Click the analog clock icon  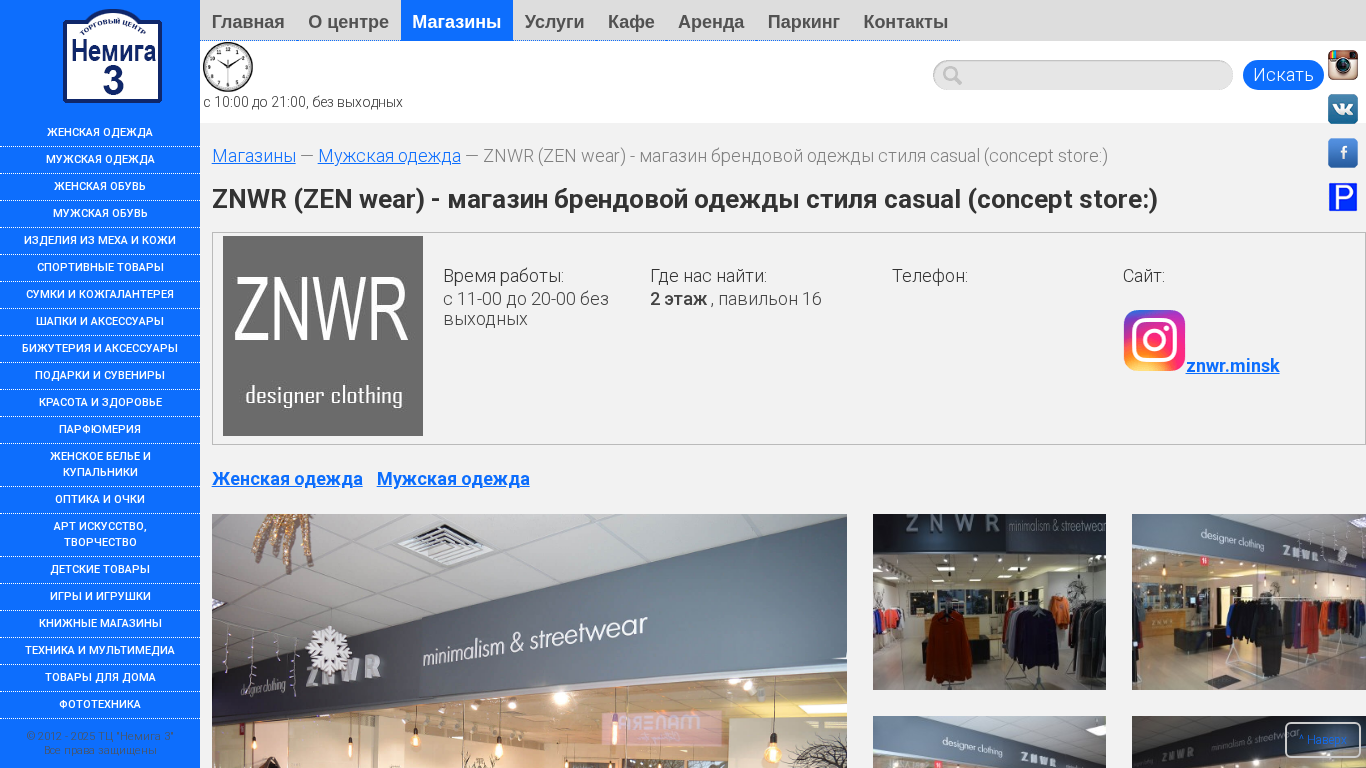click(x=228, y=67)
